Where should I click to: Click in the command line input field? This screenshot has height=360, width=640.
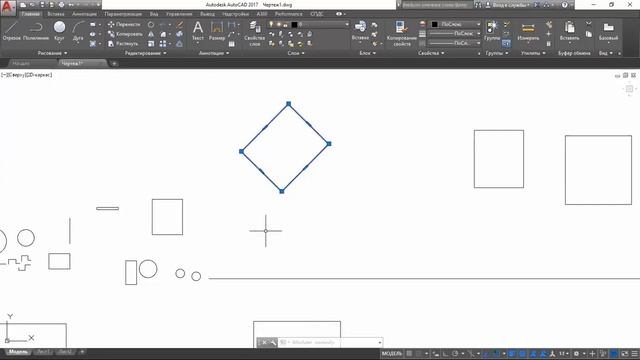[x=331, y=342]
